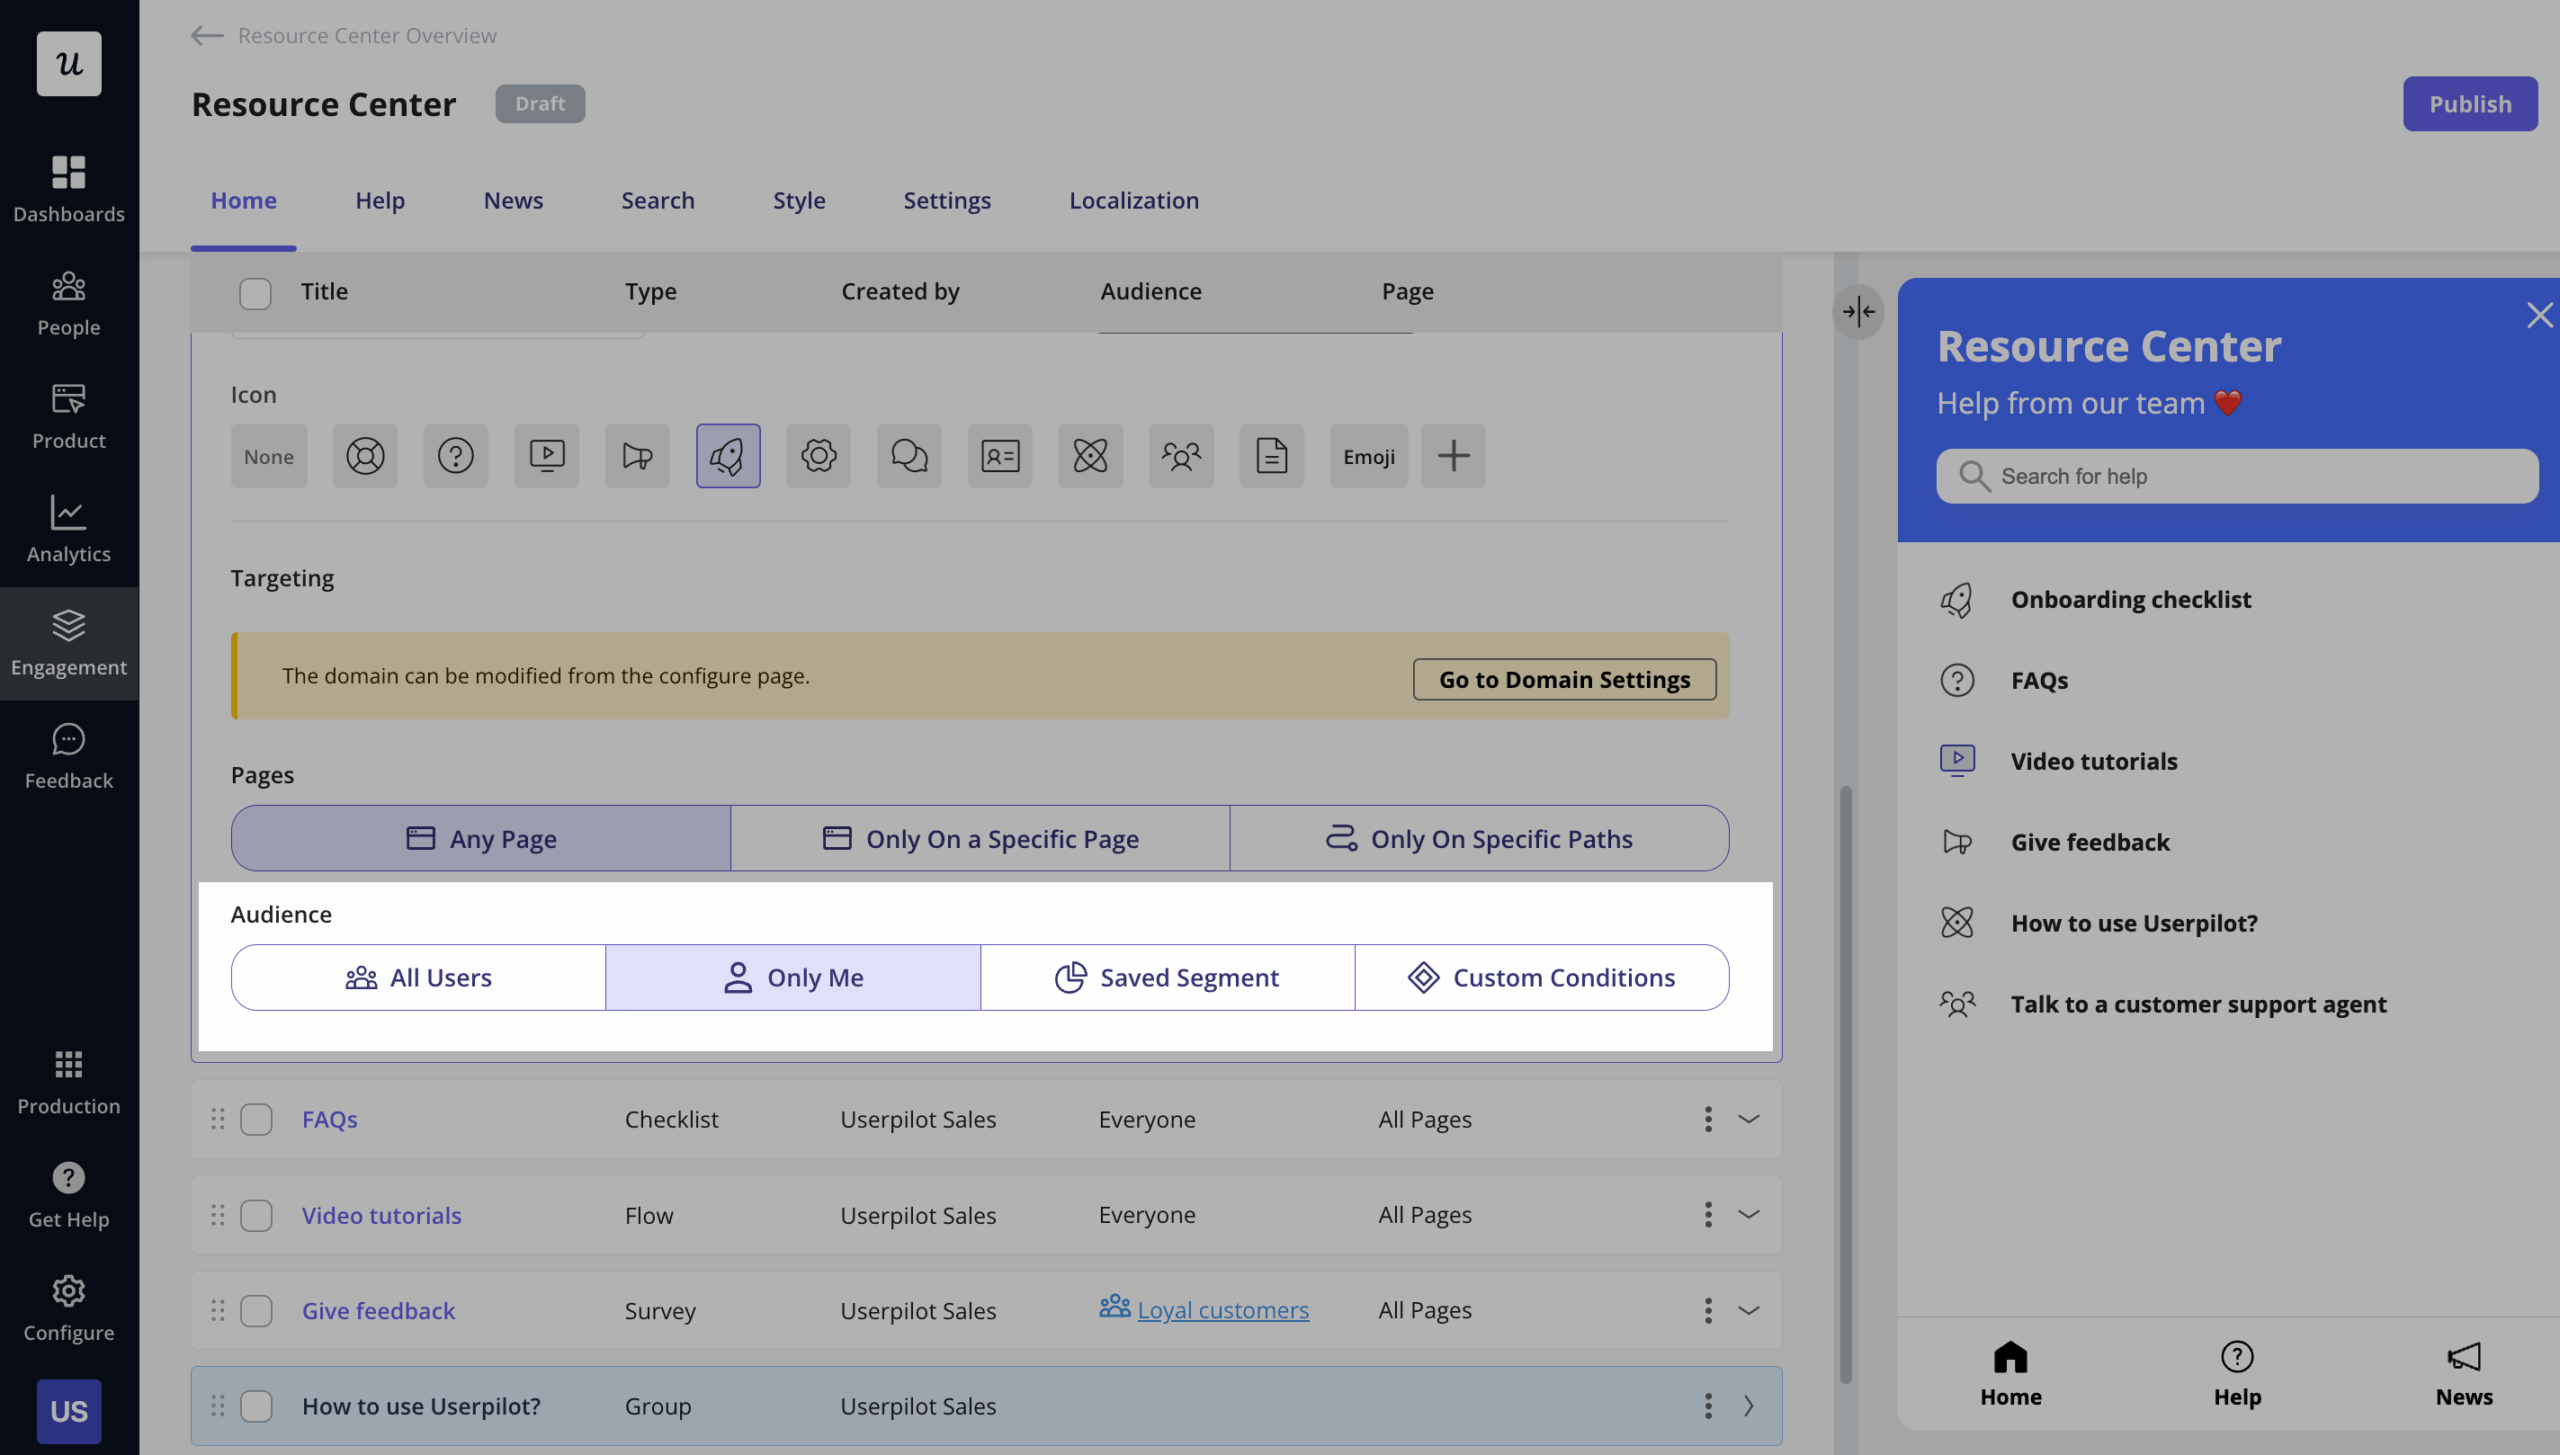Image resolution: width=2560 pixels, height=1455 pixels.
Task: Choose the gear icon for the resource center
Action: tap(818, 456)
